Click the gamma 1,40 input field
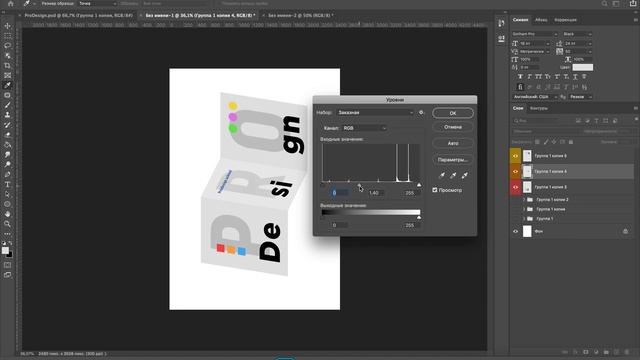640x360 pixels. pos(375,193)
